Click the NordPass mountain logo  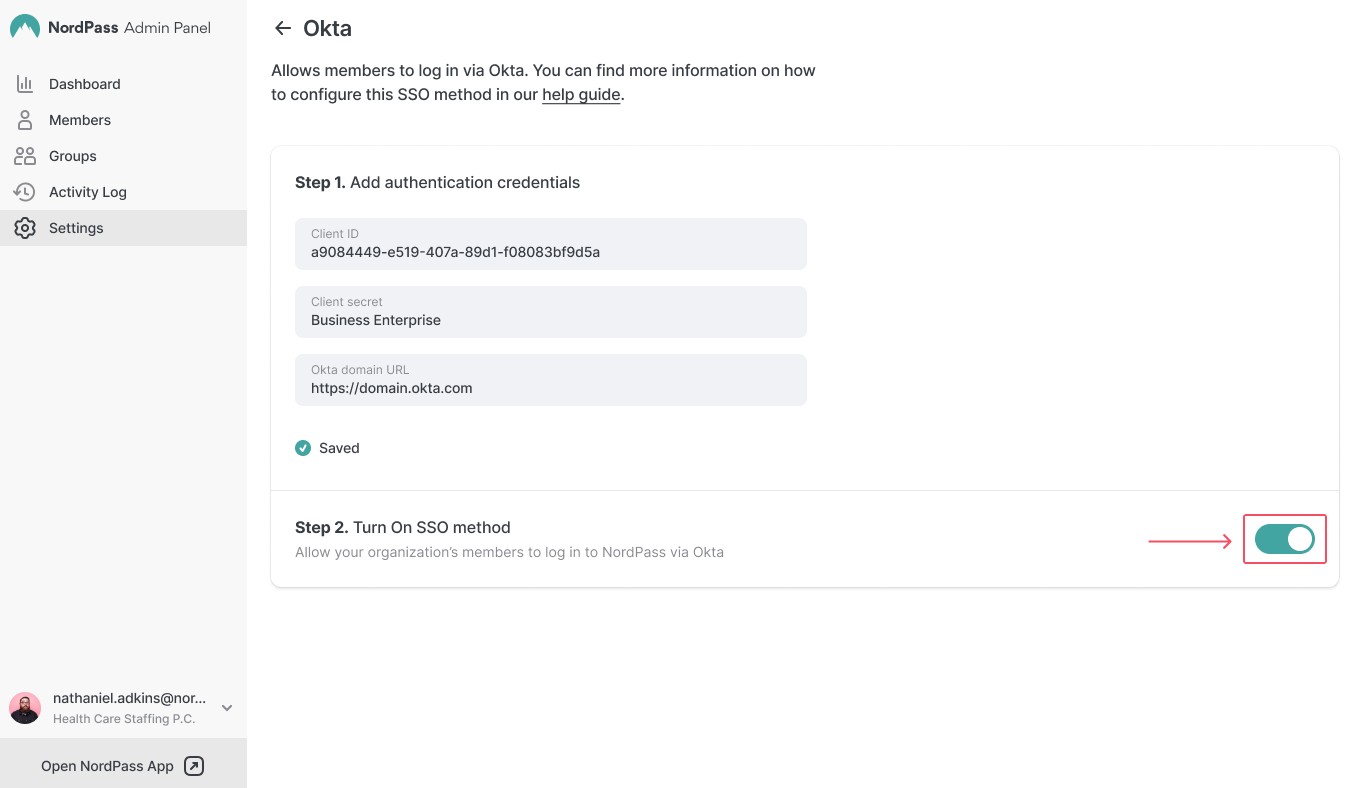[x=25, y=27]
